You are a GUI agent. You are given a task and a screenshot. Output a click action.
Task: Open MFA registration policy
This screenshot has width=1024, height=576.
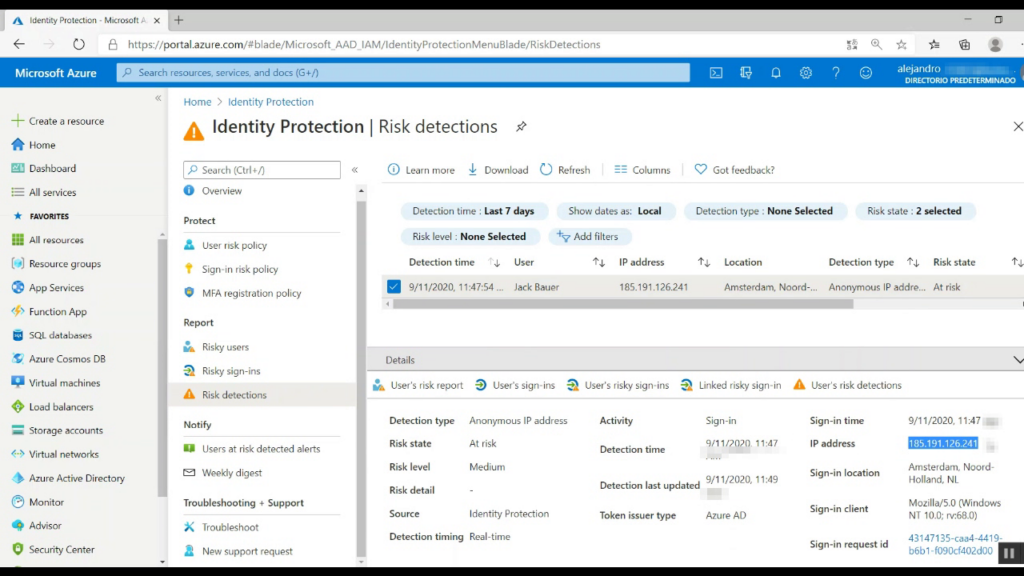pos(251,293)
